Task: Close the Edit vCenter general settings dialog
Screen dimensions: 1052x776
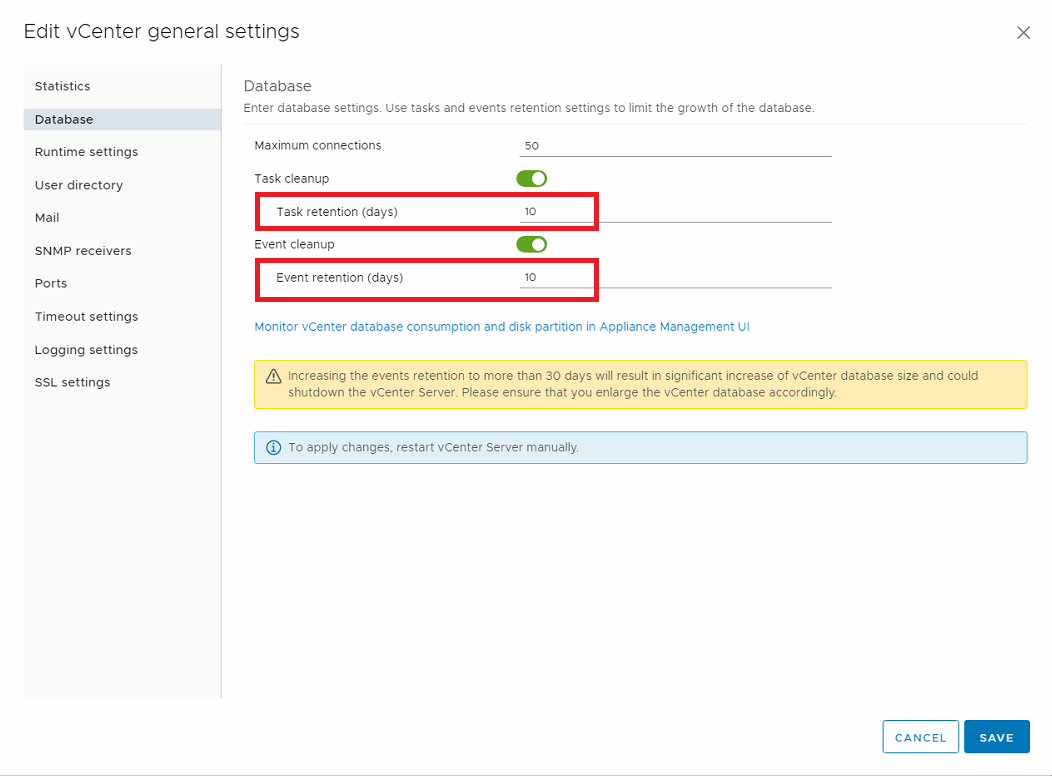Action: point(1022,33)
